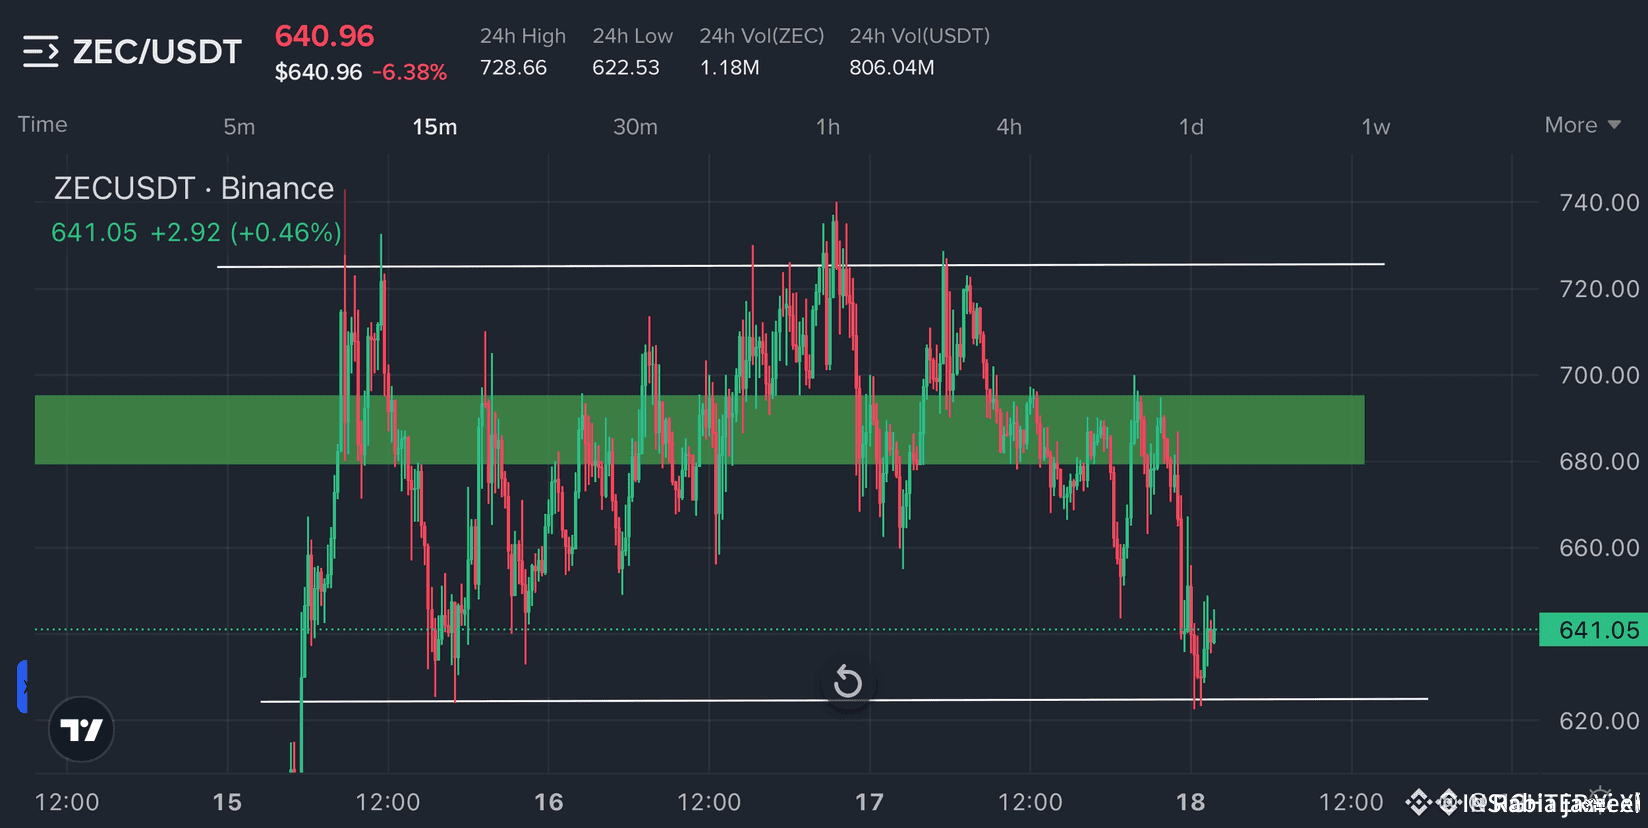This screenshot has height=828, width=1648.
Task: Click the 24h Vol(USDT) value 806.04M
Action: point(892,68)
